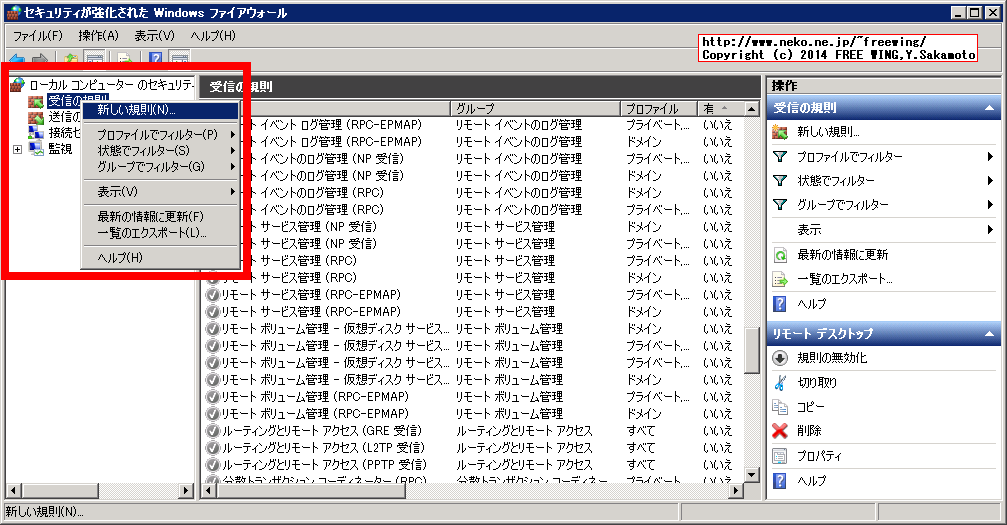This screenshot has height=525, width=1007.
Task: Click help icon under 受信の規則 actions section
Action: (780, 304)
